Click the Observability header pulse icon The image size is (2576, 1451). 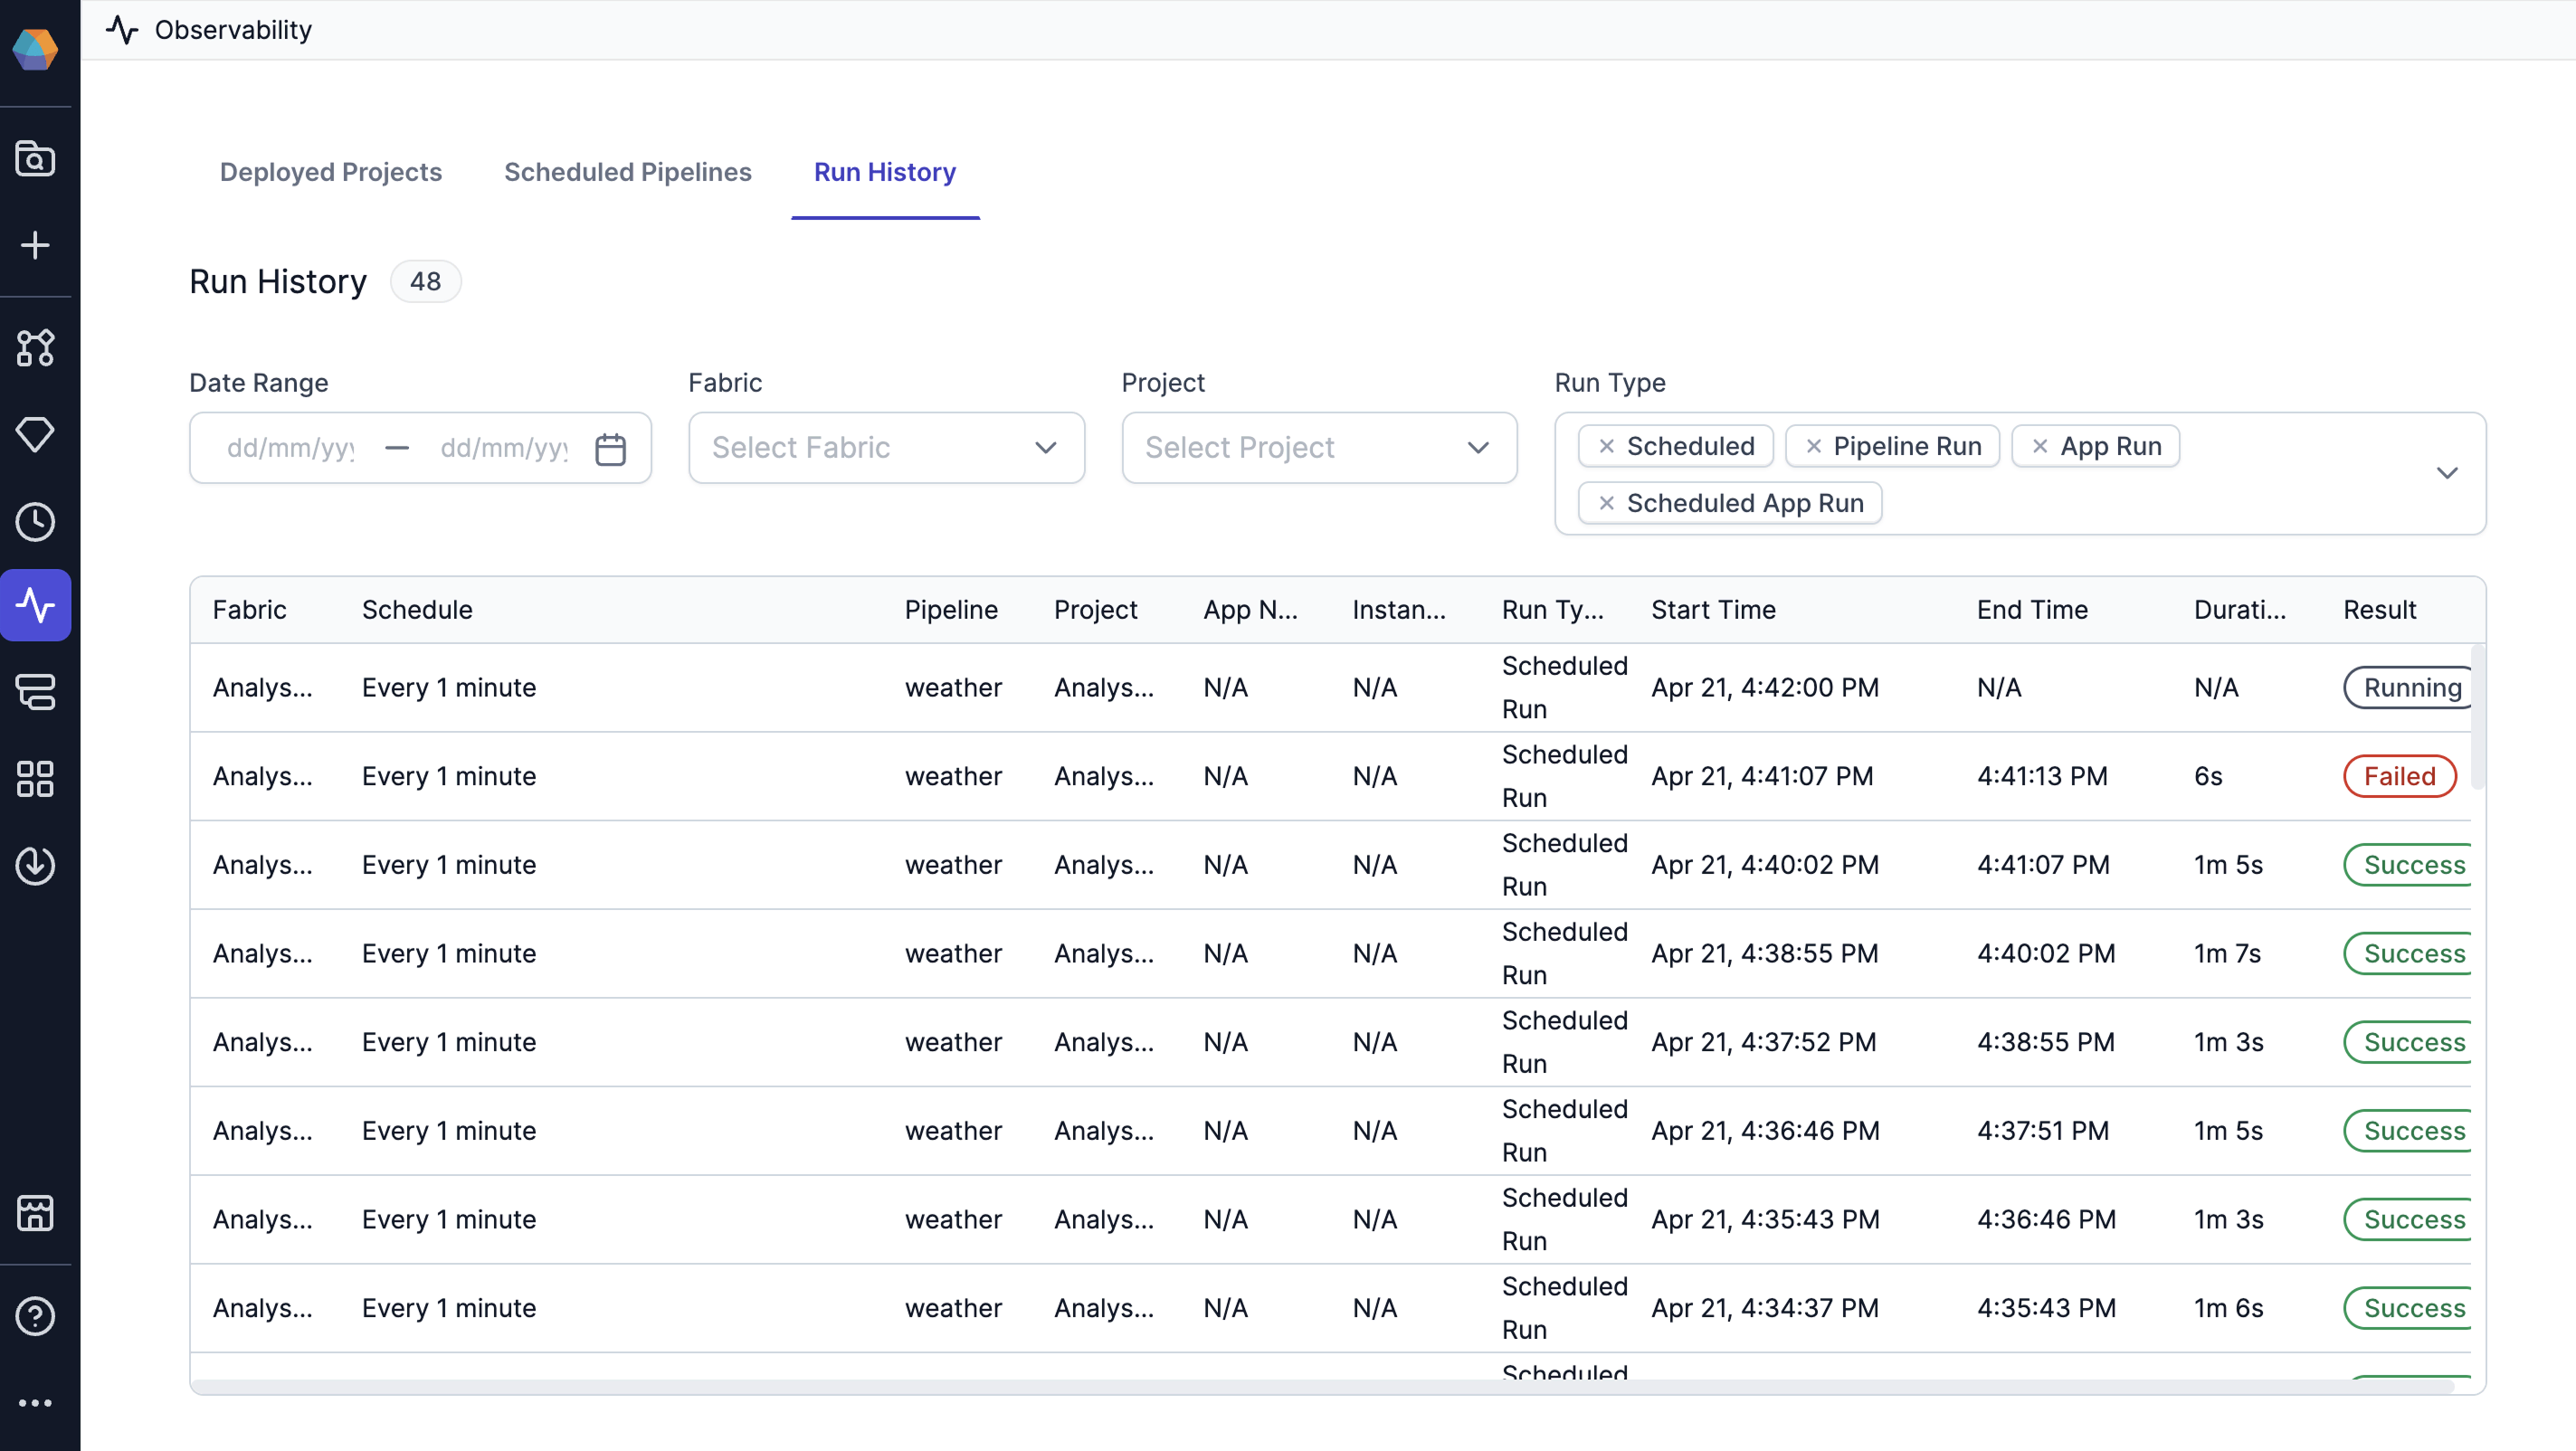[x=122, y=30]
